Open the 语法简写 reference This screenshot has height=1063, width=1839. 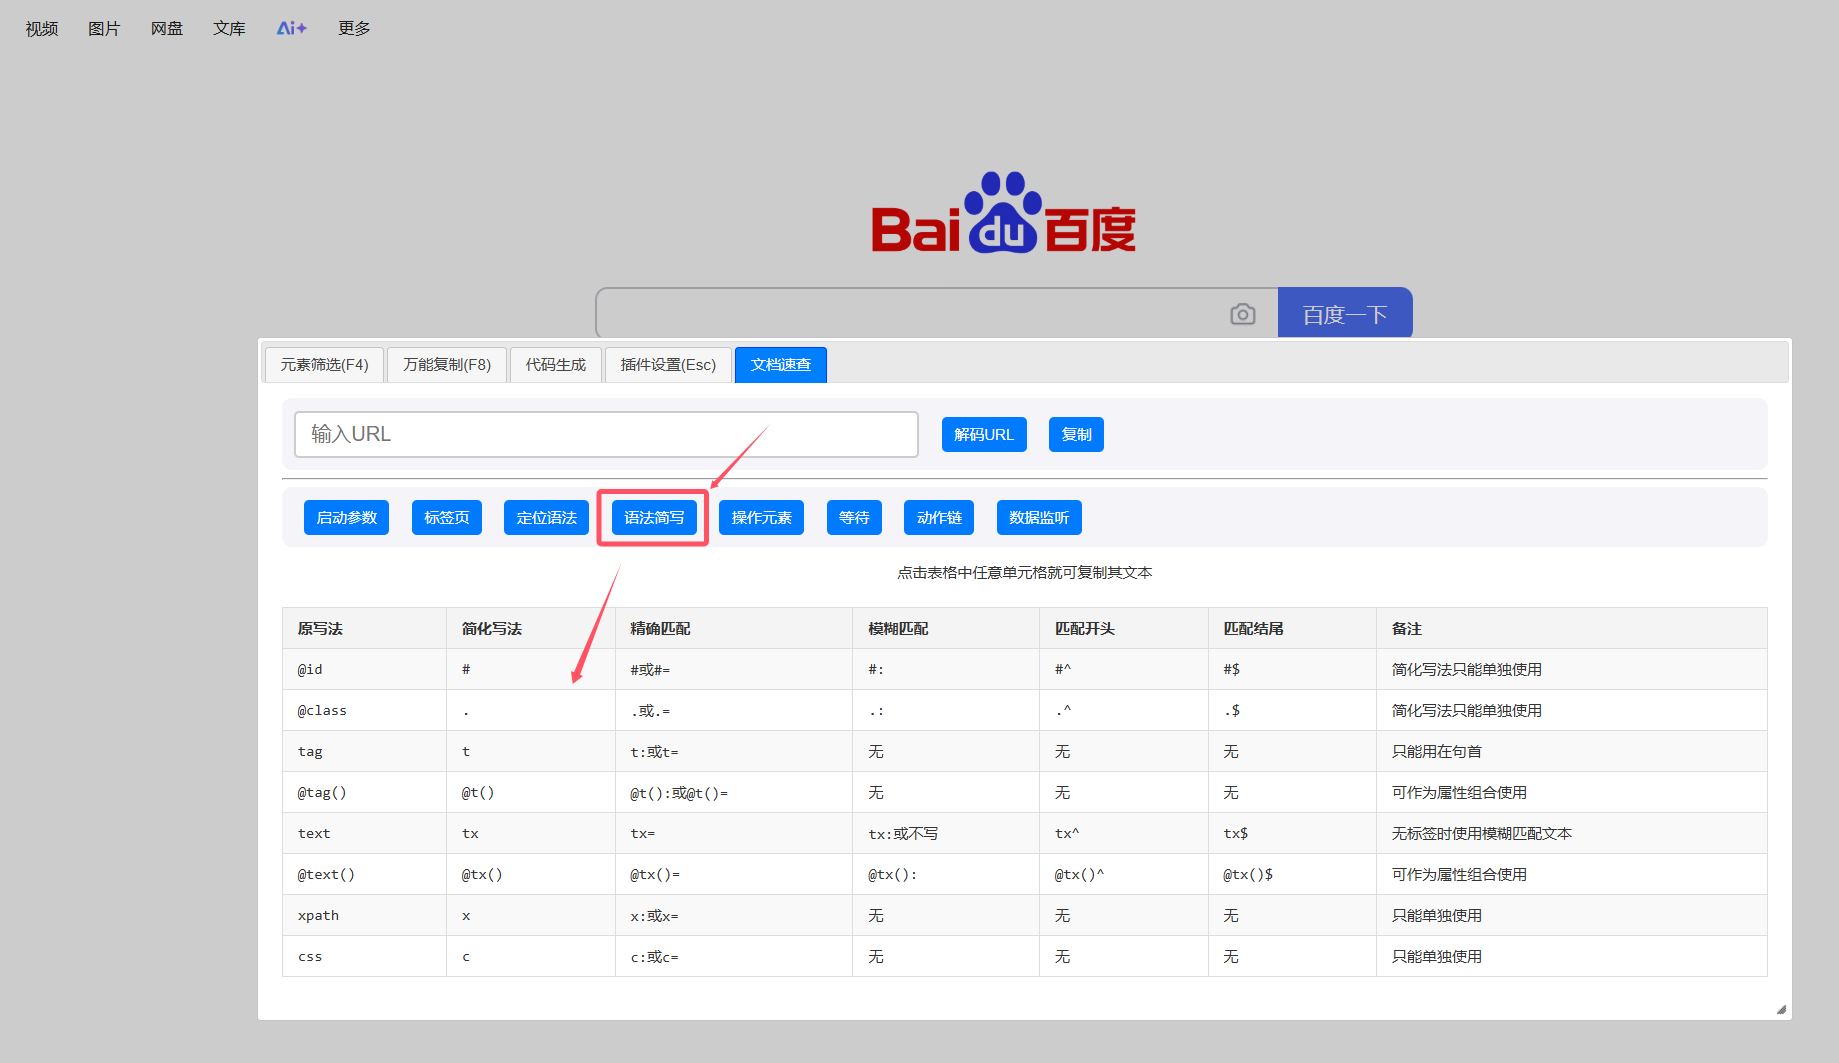point(654,517)
